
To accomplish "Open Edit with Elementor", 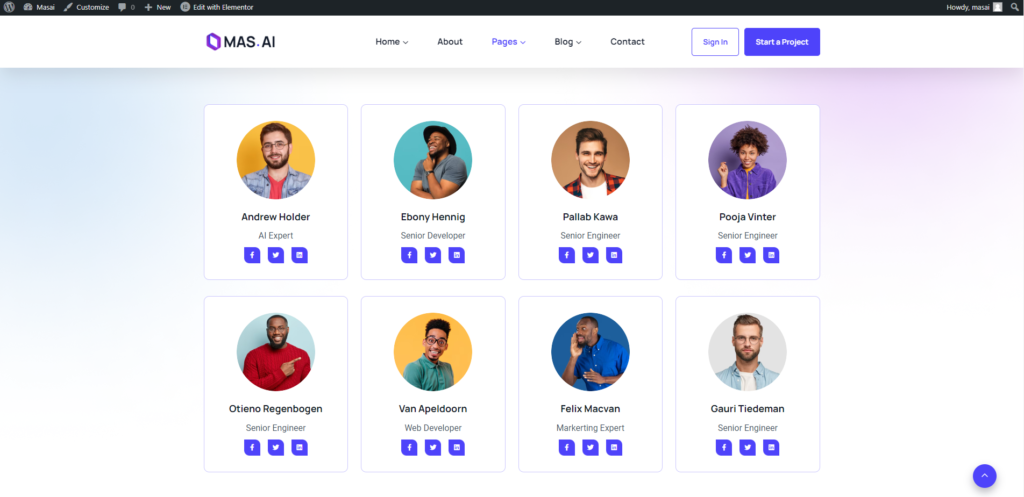I will tap(217, 7).
